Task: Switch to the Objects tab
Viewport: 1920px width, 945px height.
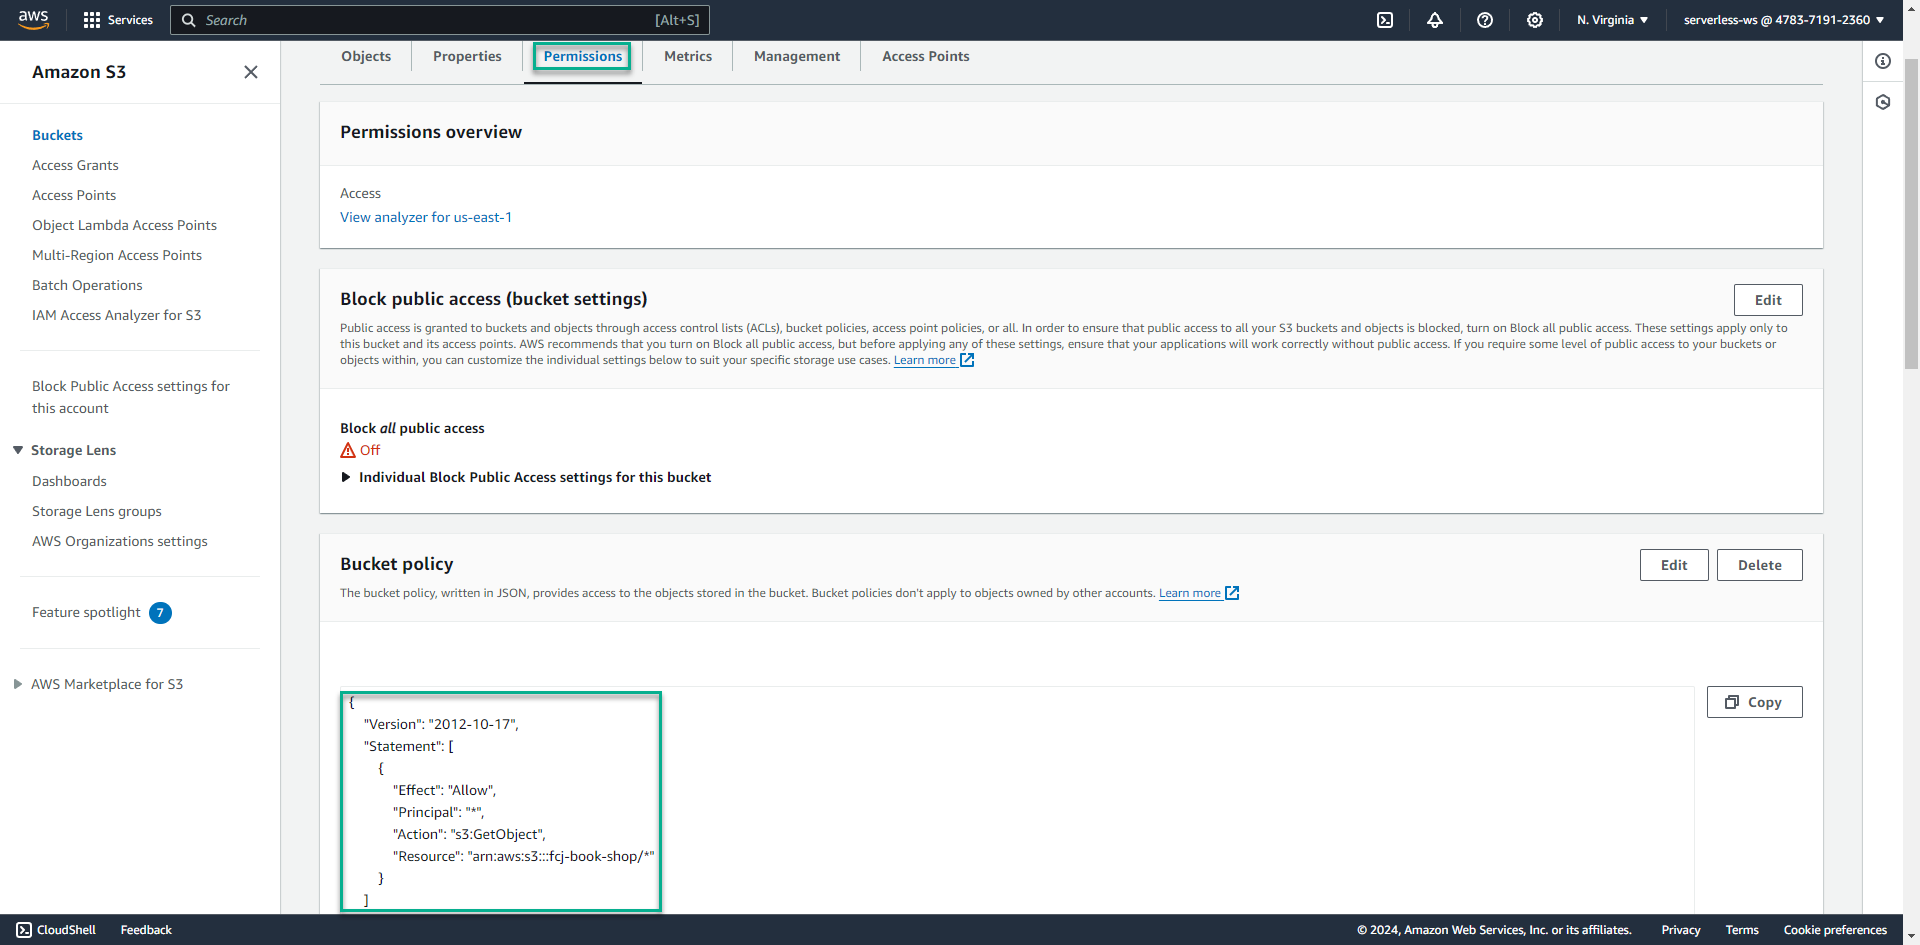Action: pos(366,56)
